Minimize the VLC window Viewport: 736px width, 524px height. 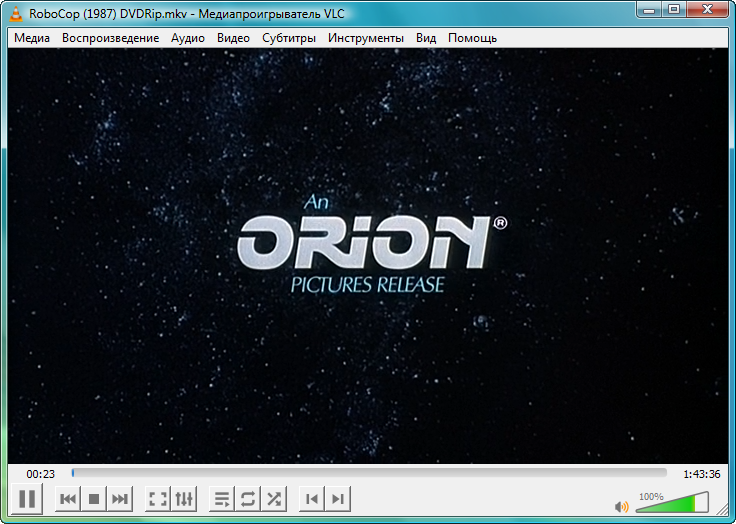[650, 9]
